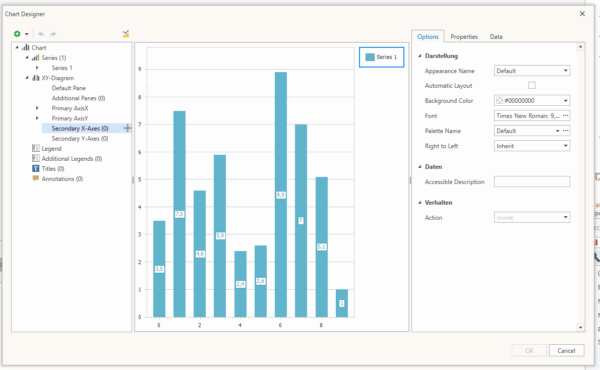Click the Accessible Description input field

(x=532, y=182)
